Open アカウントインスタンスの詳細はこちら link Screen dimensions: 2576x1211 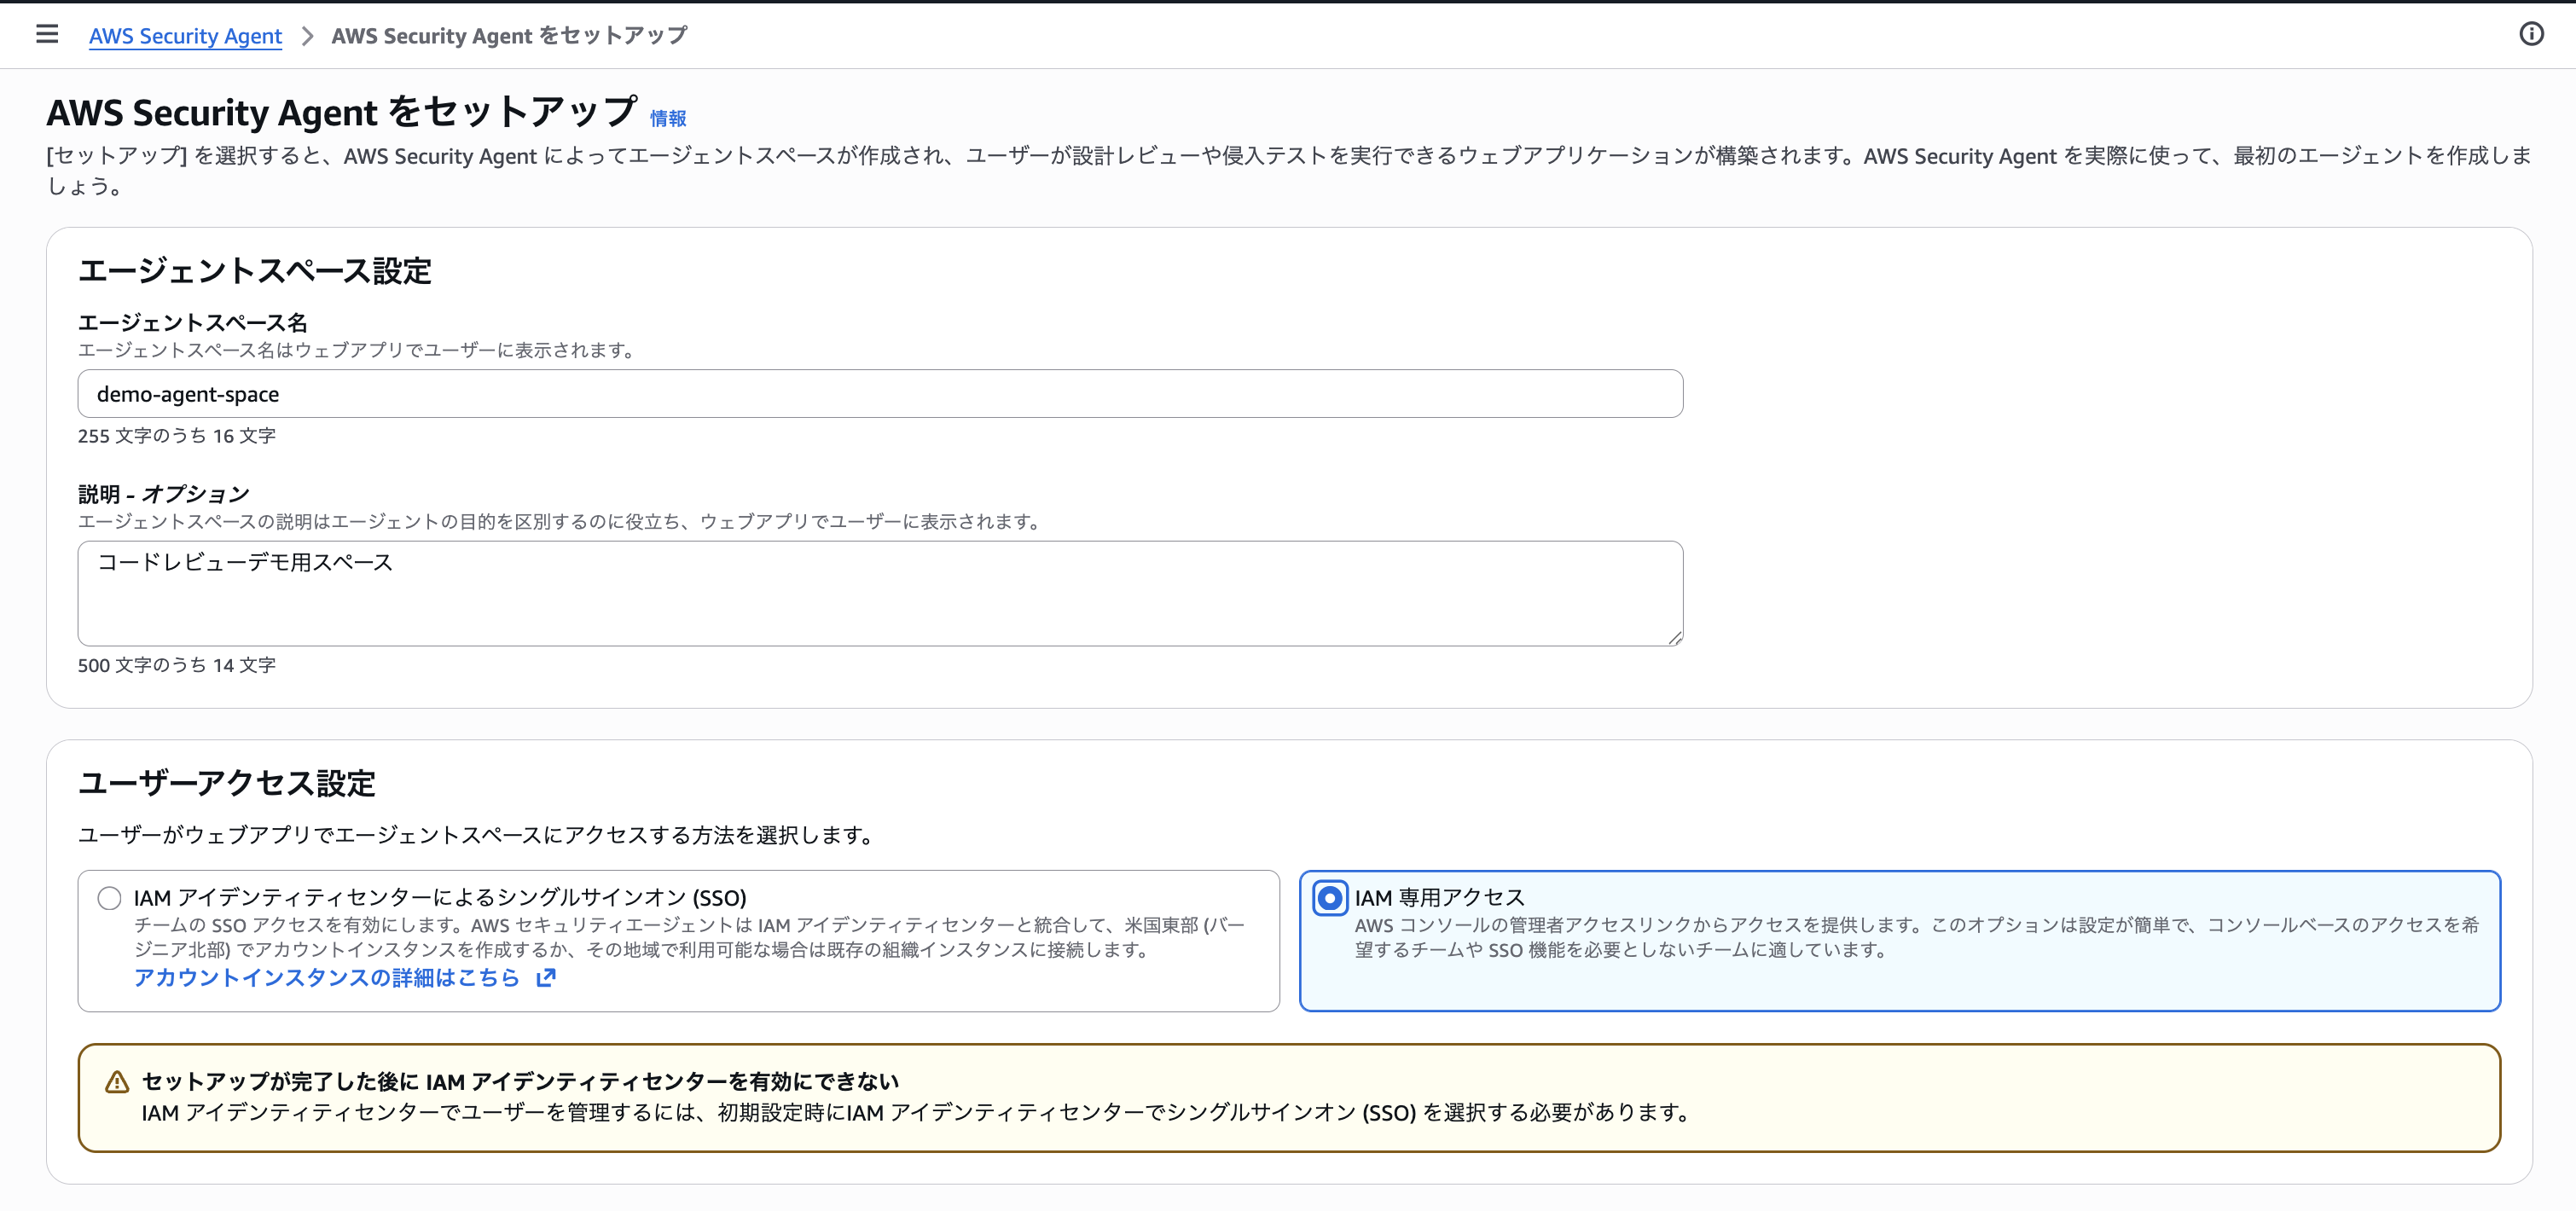point(330,978)
